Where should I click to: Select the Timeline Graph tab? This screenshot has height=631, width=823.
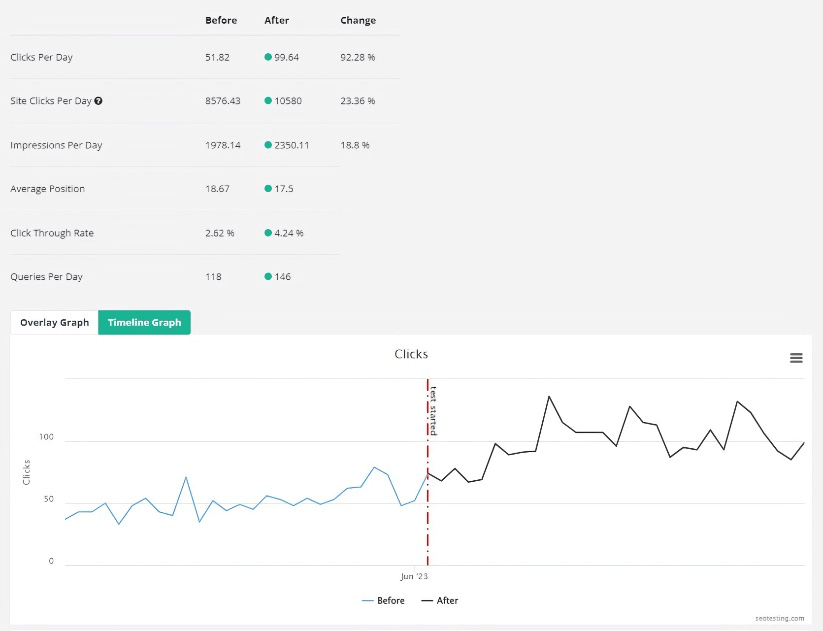(144, 323)
